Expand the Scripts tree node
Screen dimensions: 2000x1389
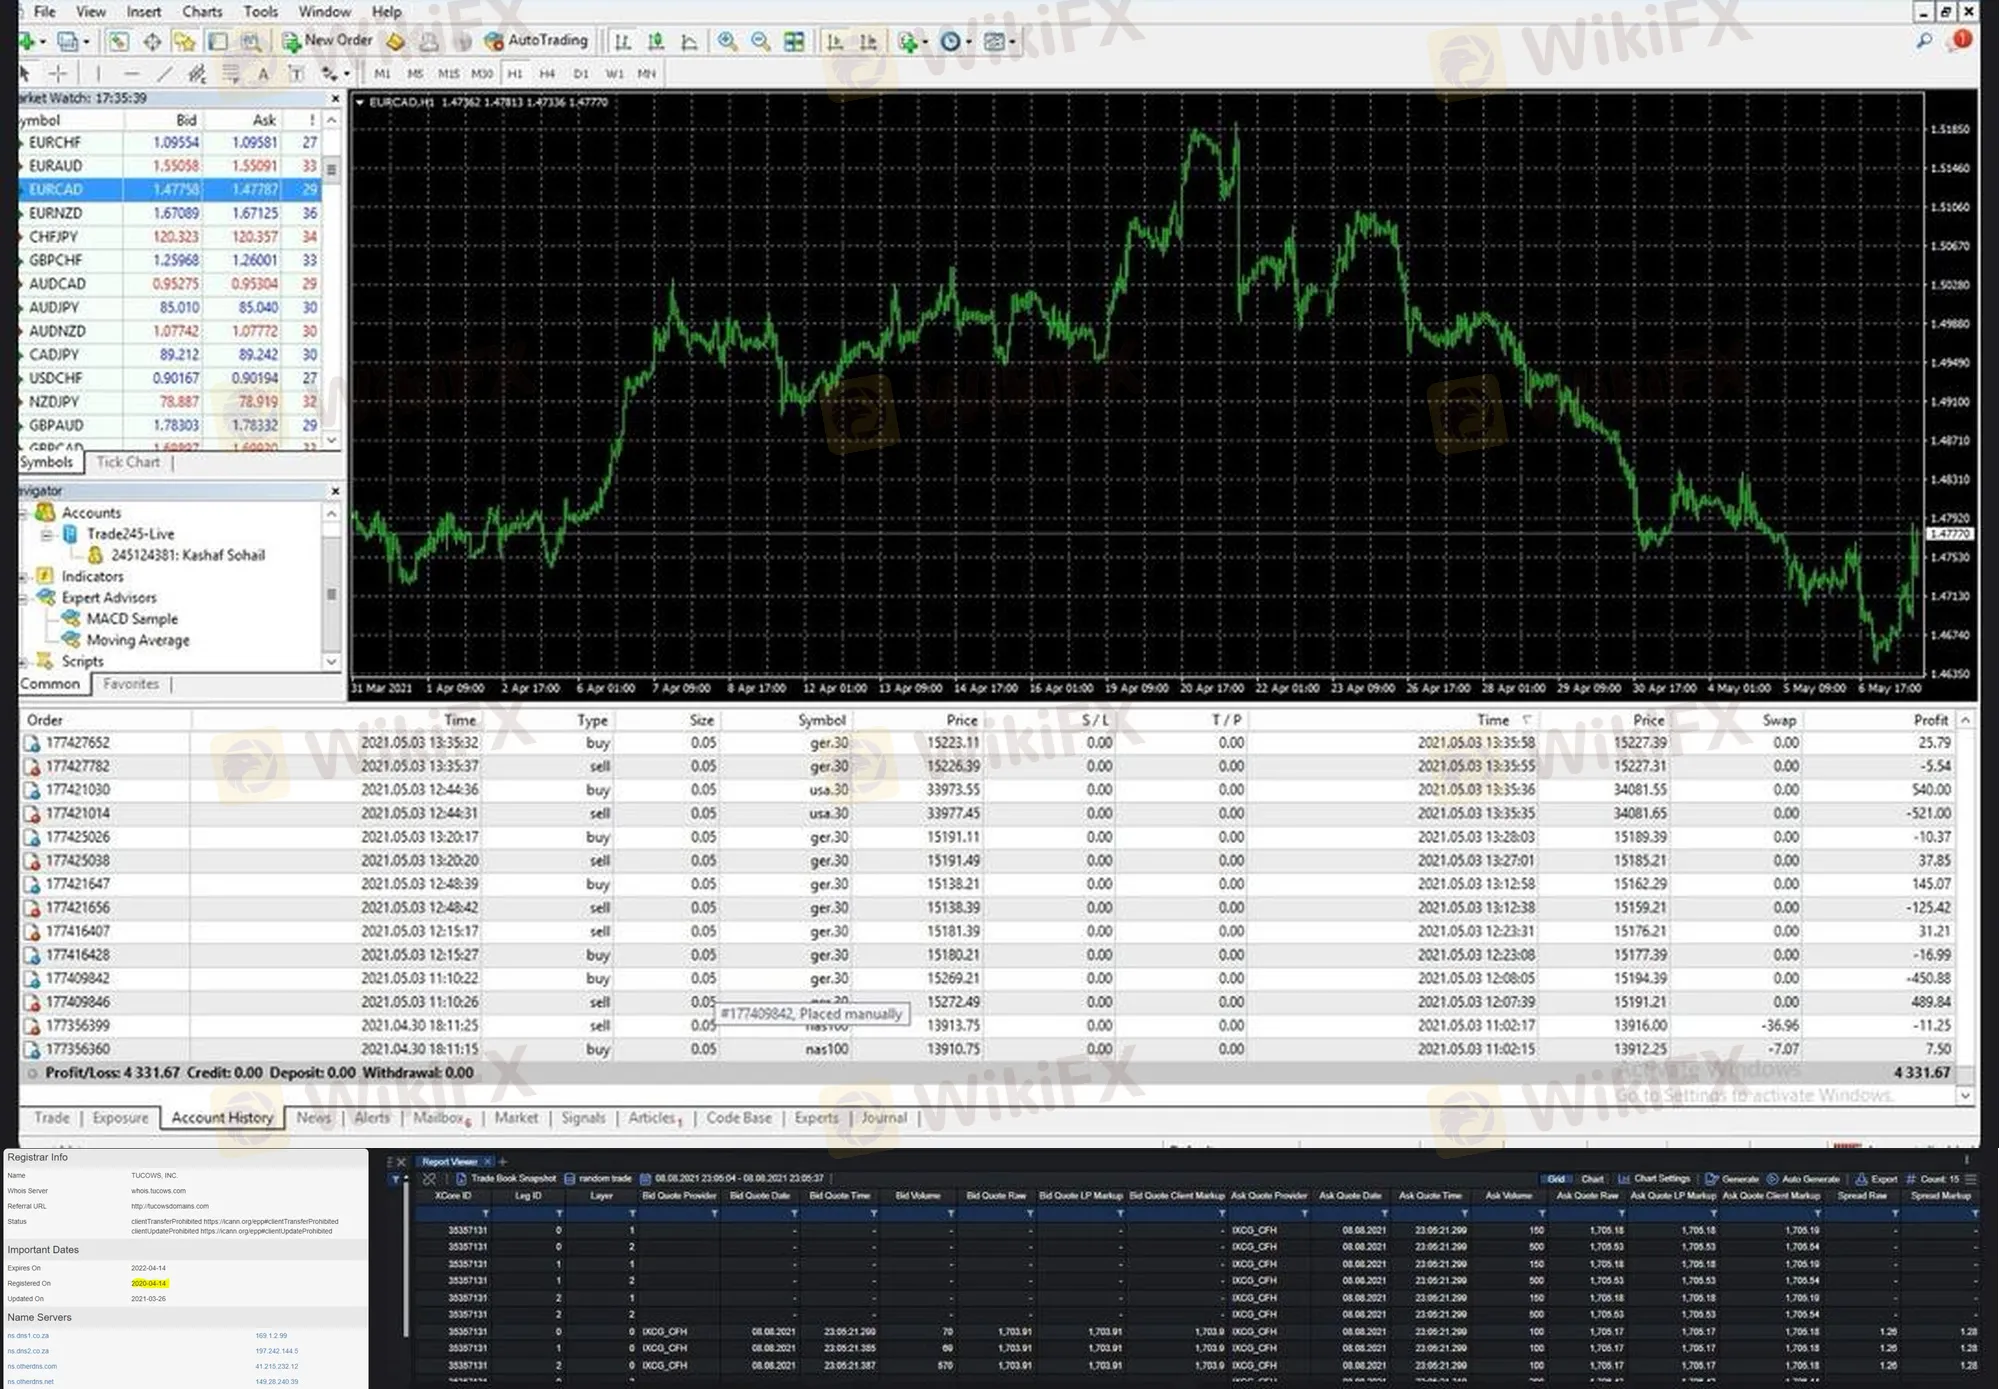point(23,661)
